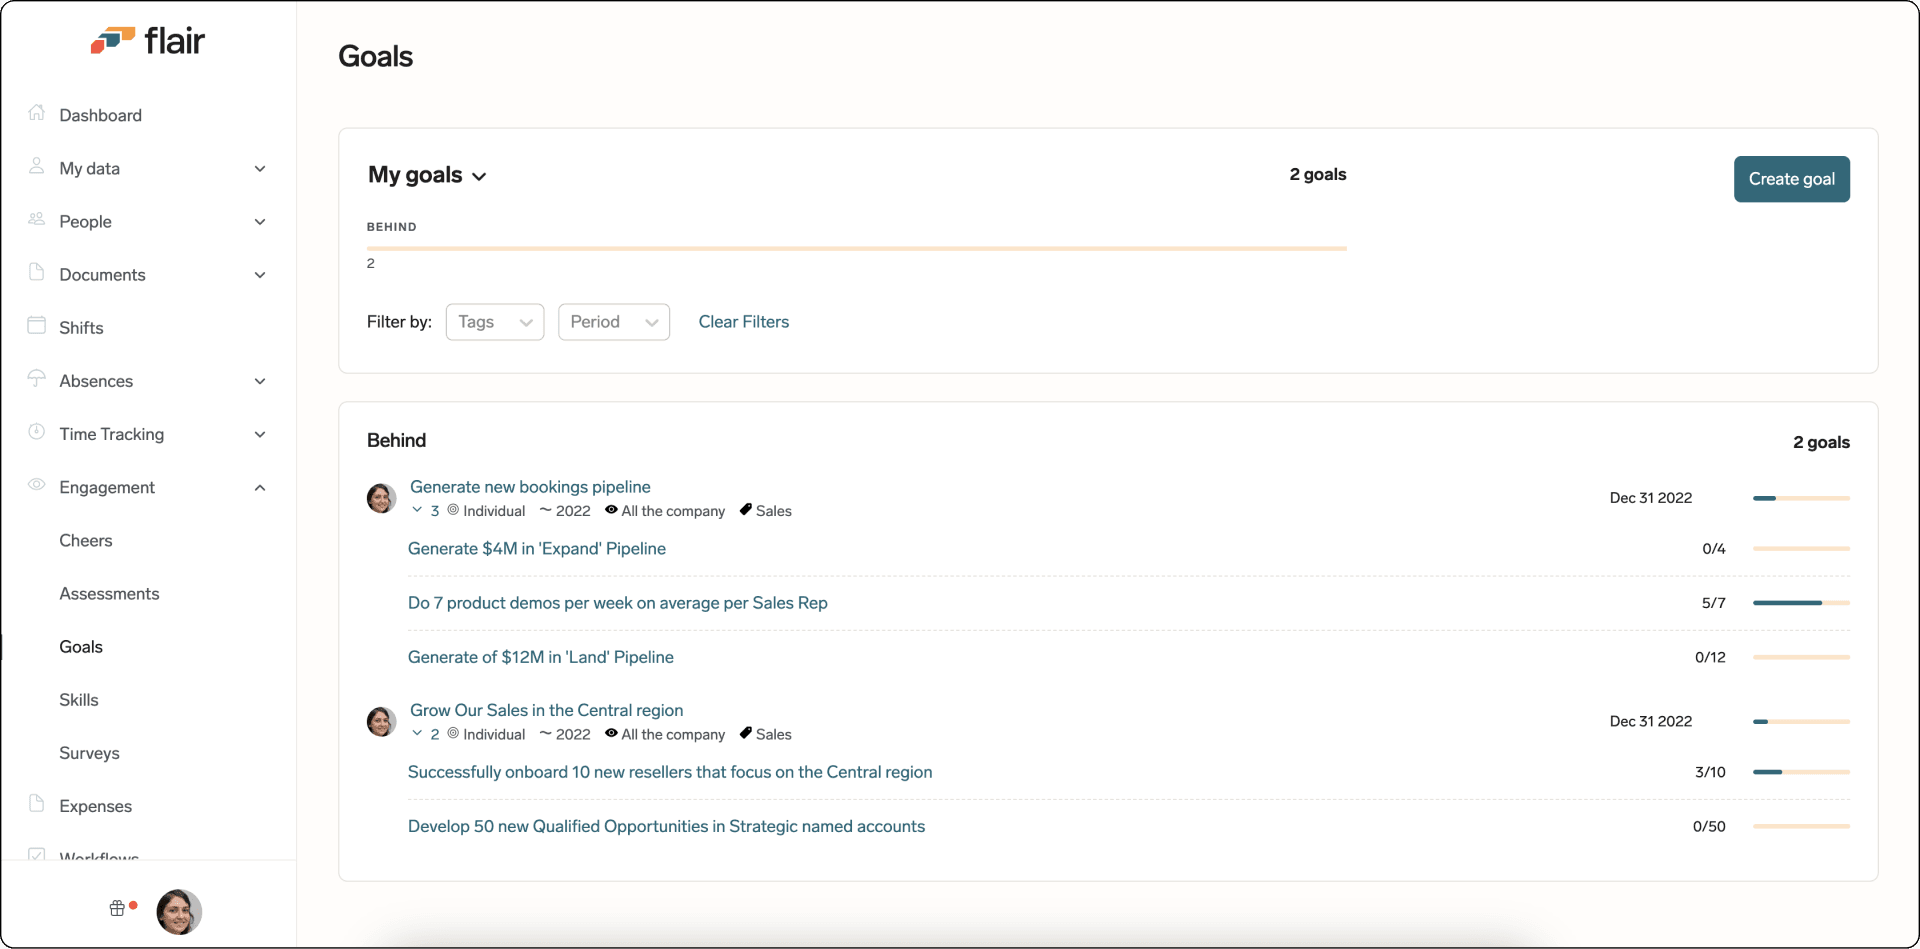Open Successfully onboard 10 new resellers goal

670,772
